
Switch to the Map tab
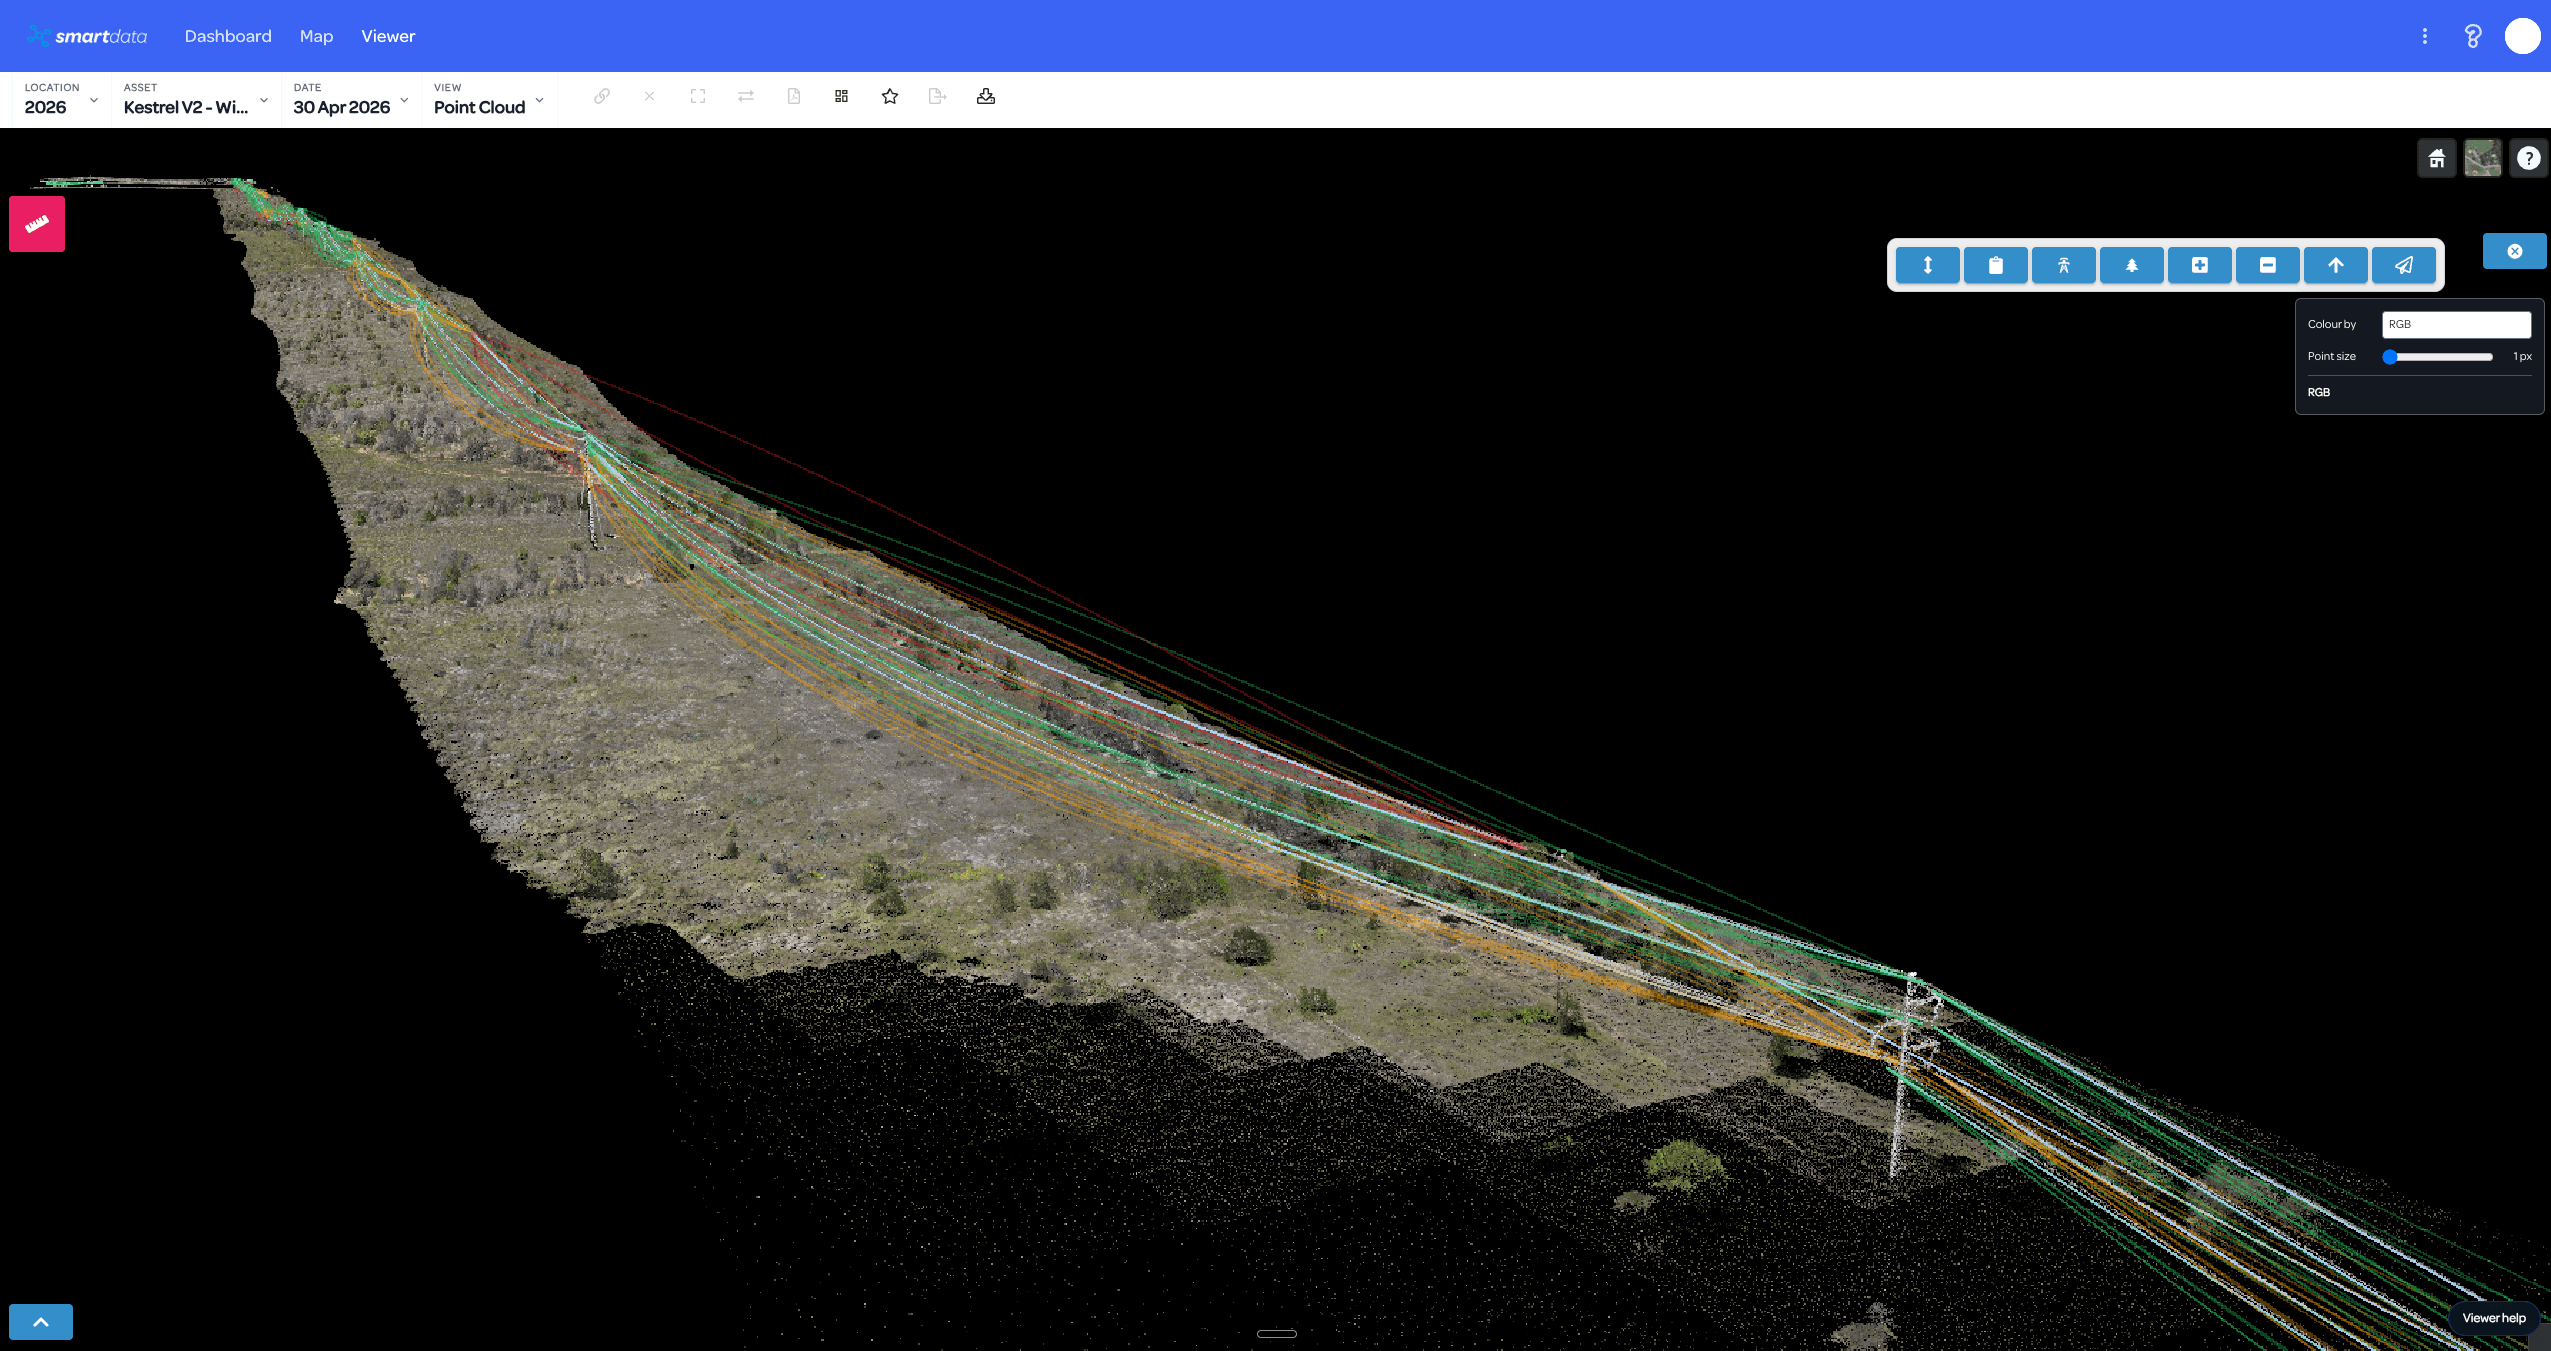pos(316,36)
